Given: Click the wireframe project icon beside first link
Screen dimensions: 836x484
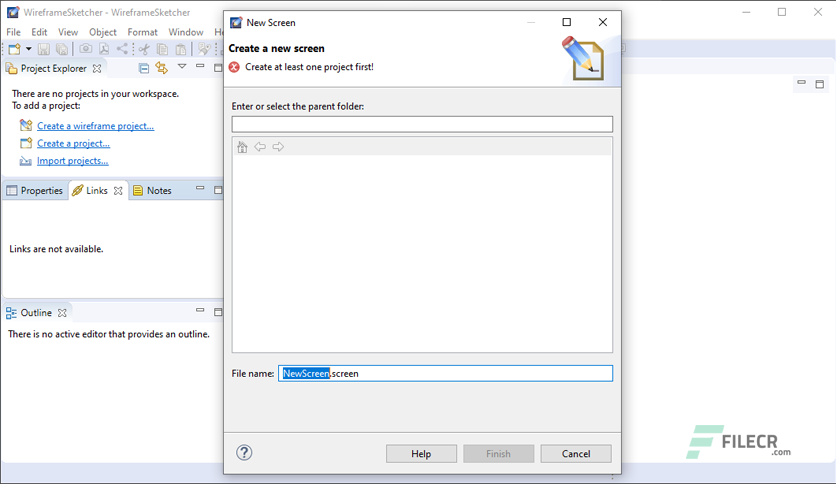Looking at the screenshot, I should click(26, 125).
